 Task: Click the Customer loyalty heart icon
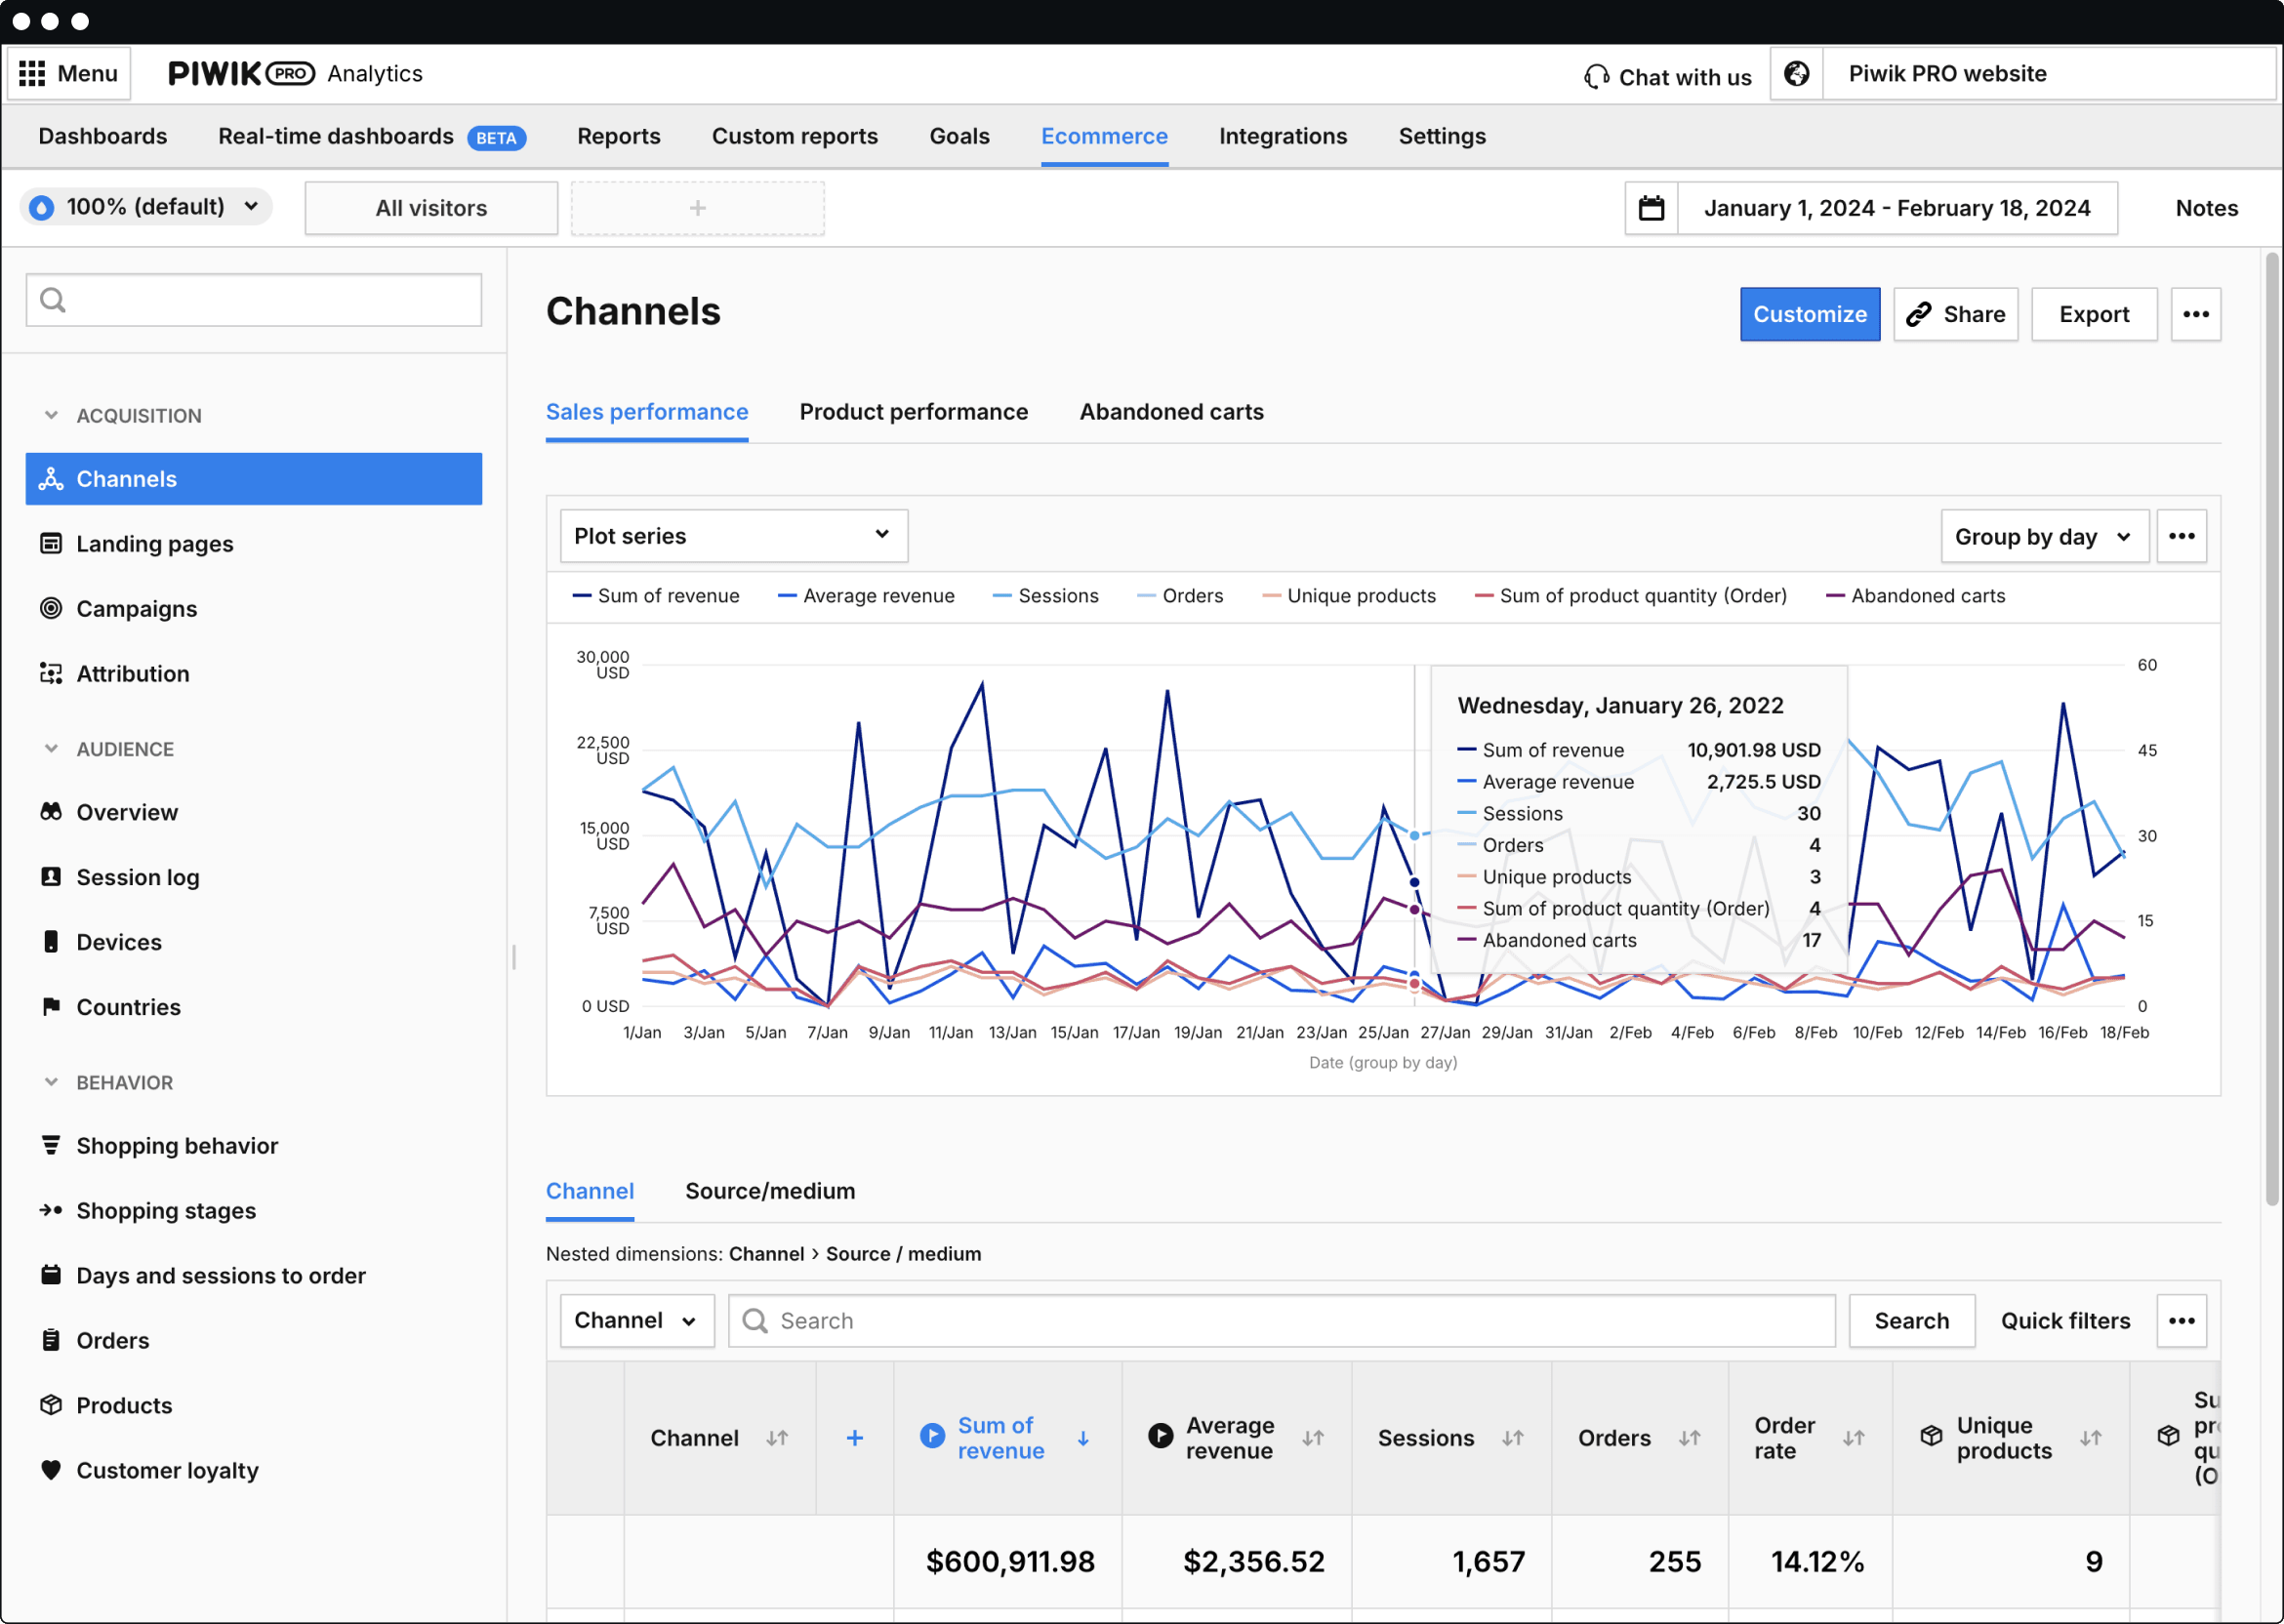point(51,1471)
